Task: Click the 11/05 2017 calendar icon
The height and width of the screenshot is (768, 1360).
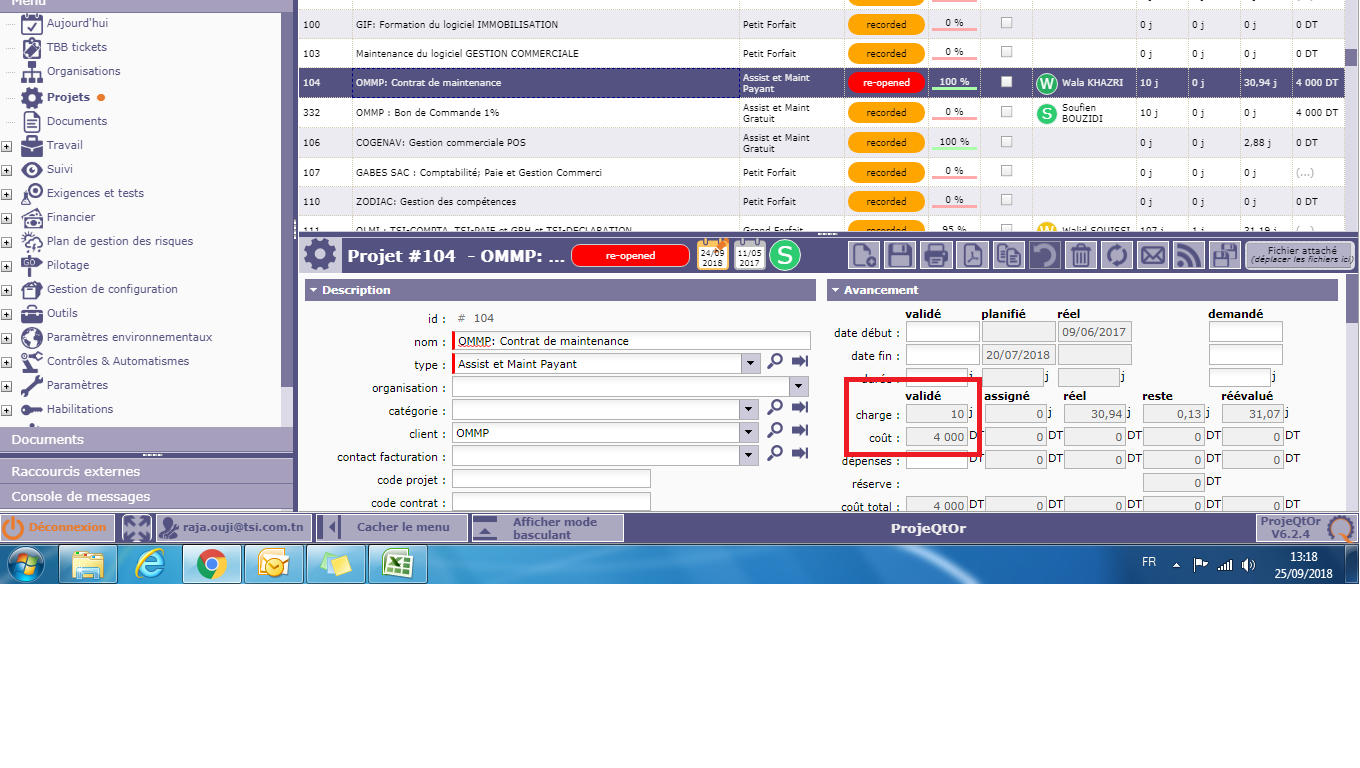Action: [749, 255]
